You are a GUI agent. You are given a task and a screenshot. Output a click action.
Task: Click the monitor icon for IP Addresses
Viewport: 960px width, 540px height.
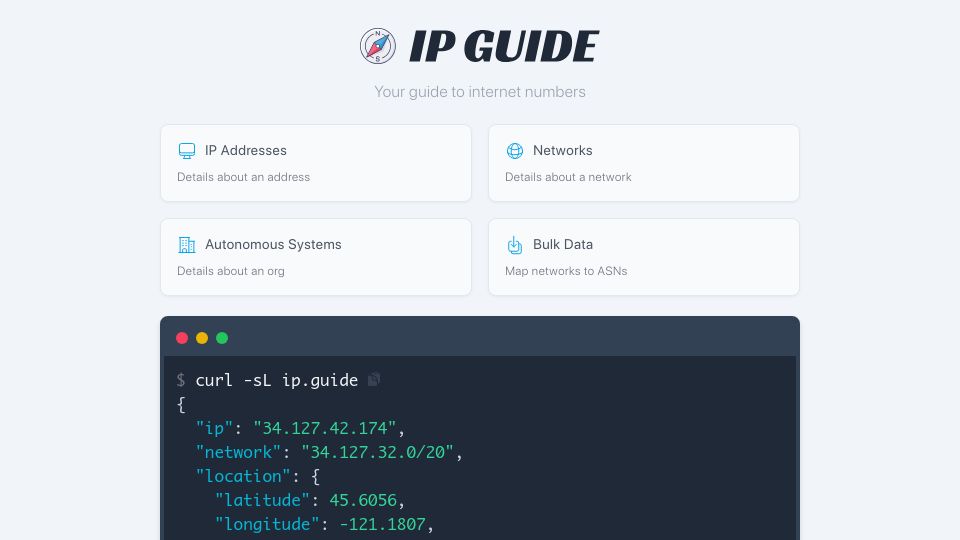[x=187, y=151]
